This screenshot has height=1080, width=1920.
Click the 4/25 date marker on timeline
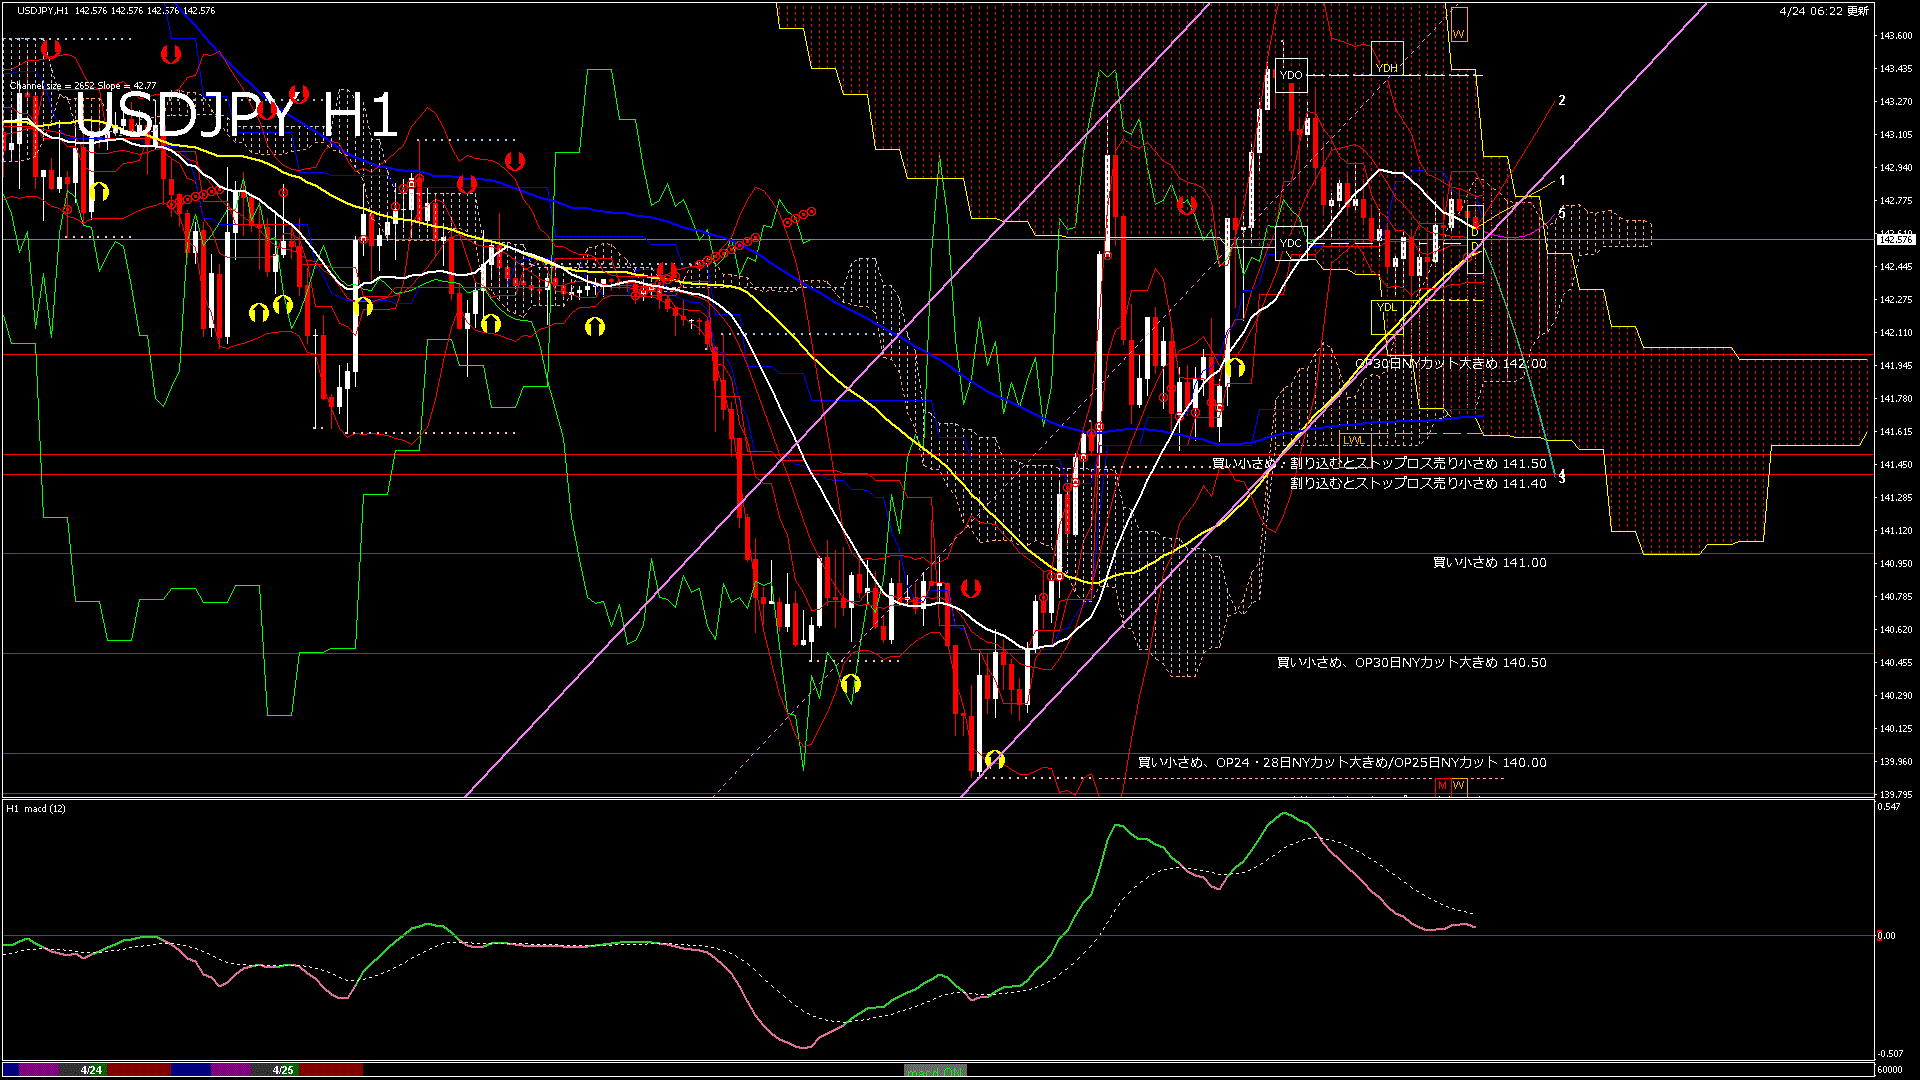tap(284, 1070)
